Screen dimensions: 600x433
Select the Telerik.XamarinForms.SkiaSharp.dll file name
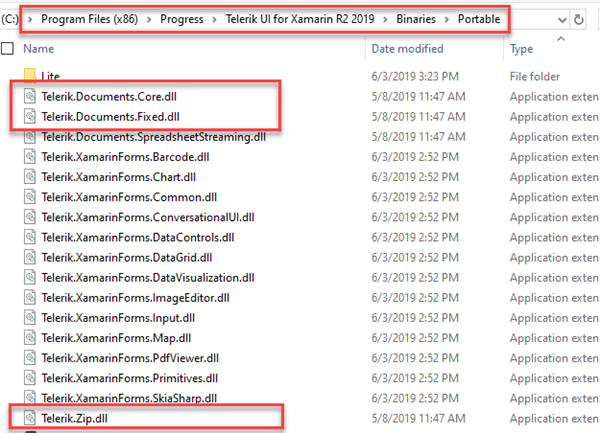129,398
